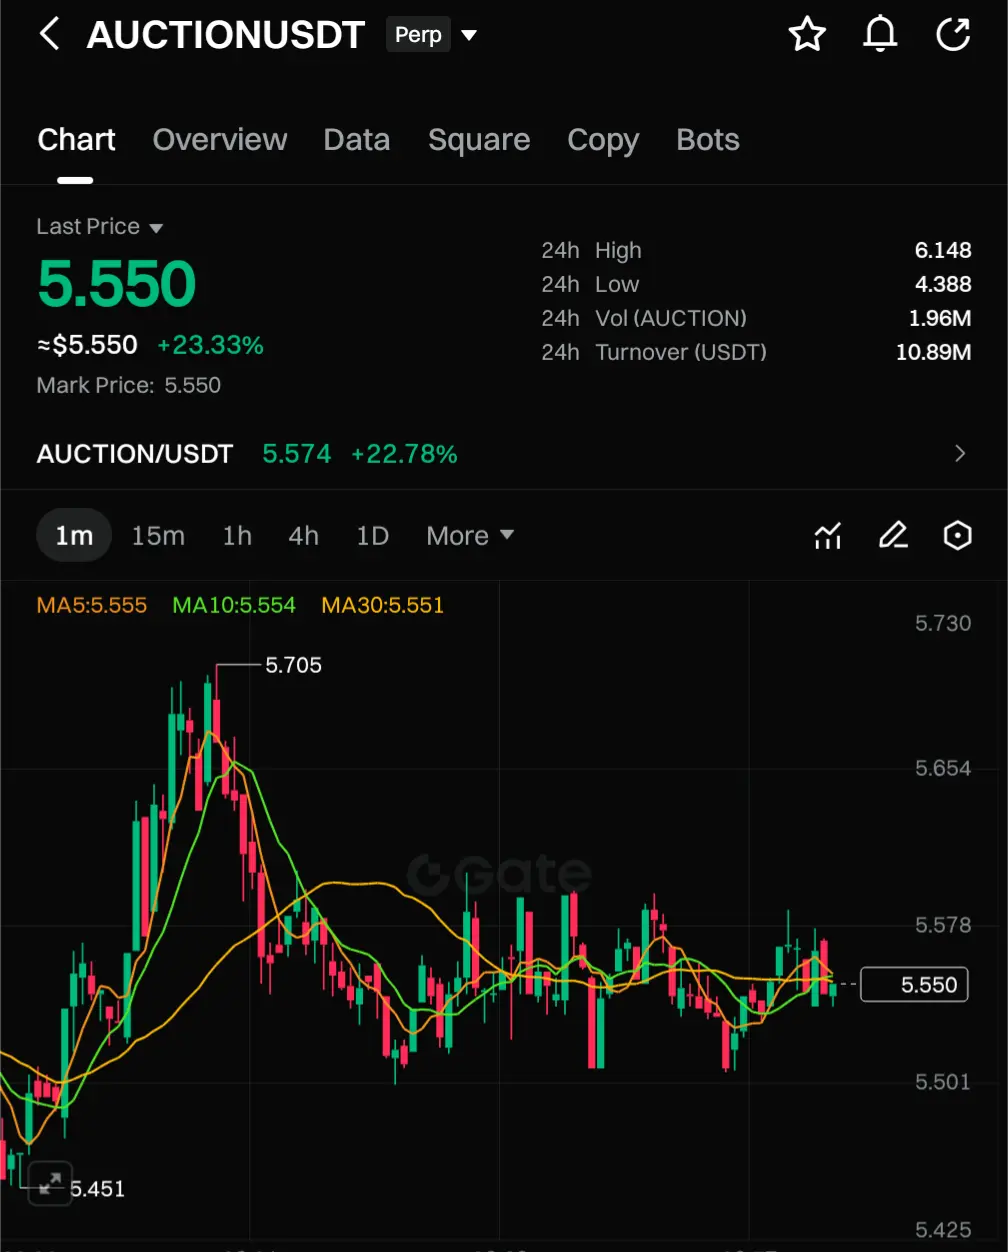Click the spot price 5.574

[x=297, y=454]
